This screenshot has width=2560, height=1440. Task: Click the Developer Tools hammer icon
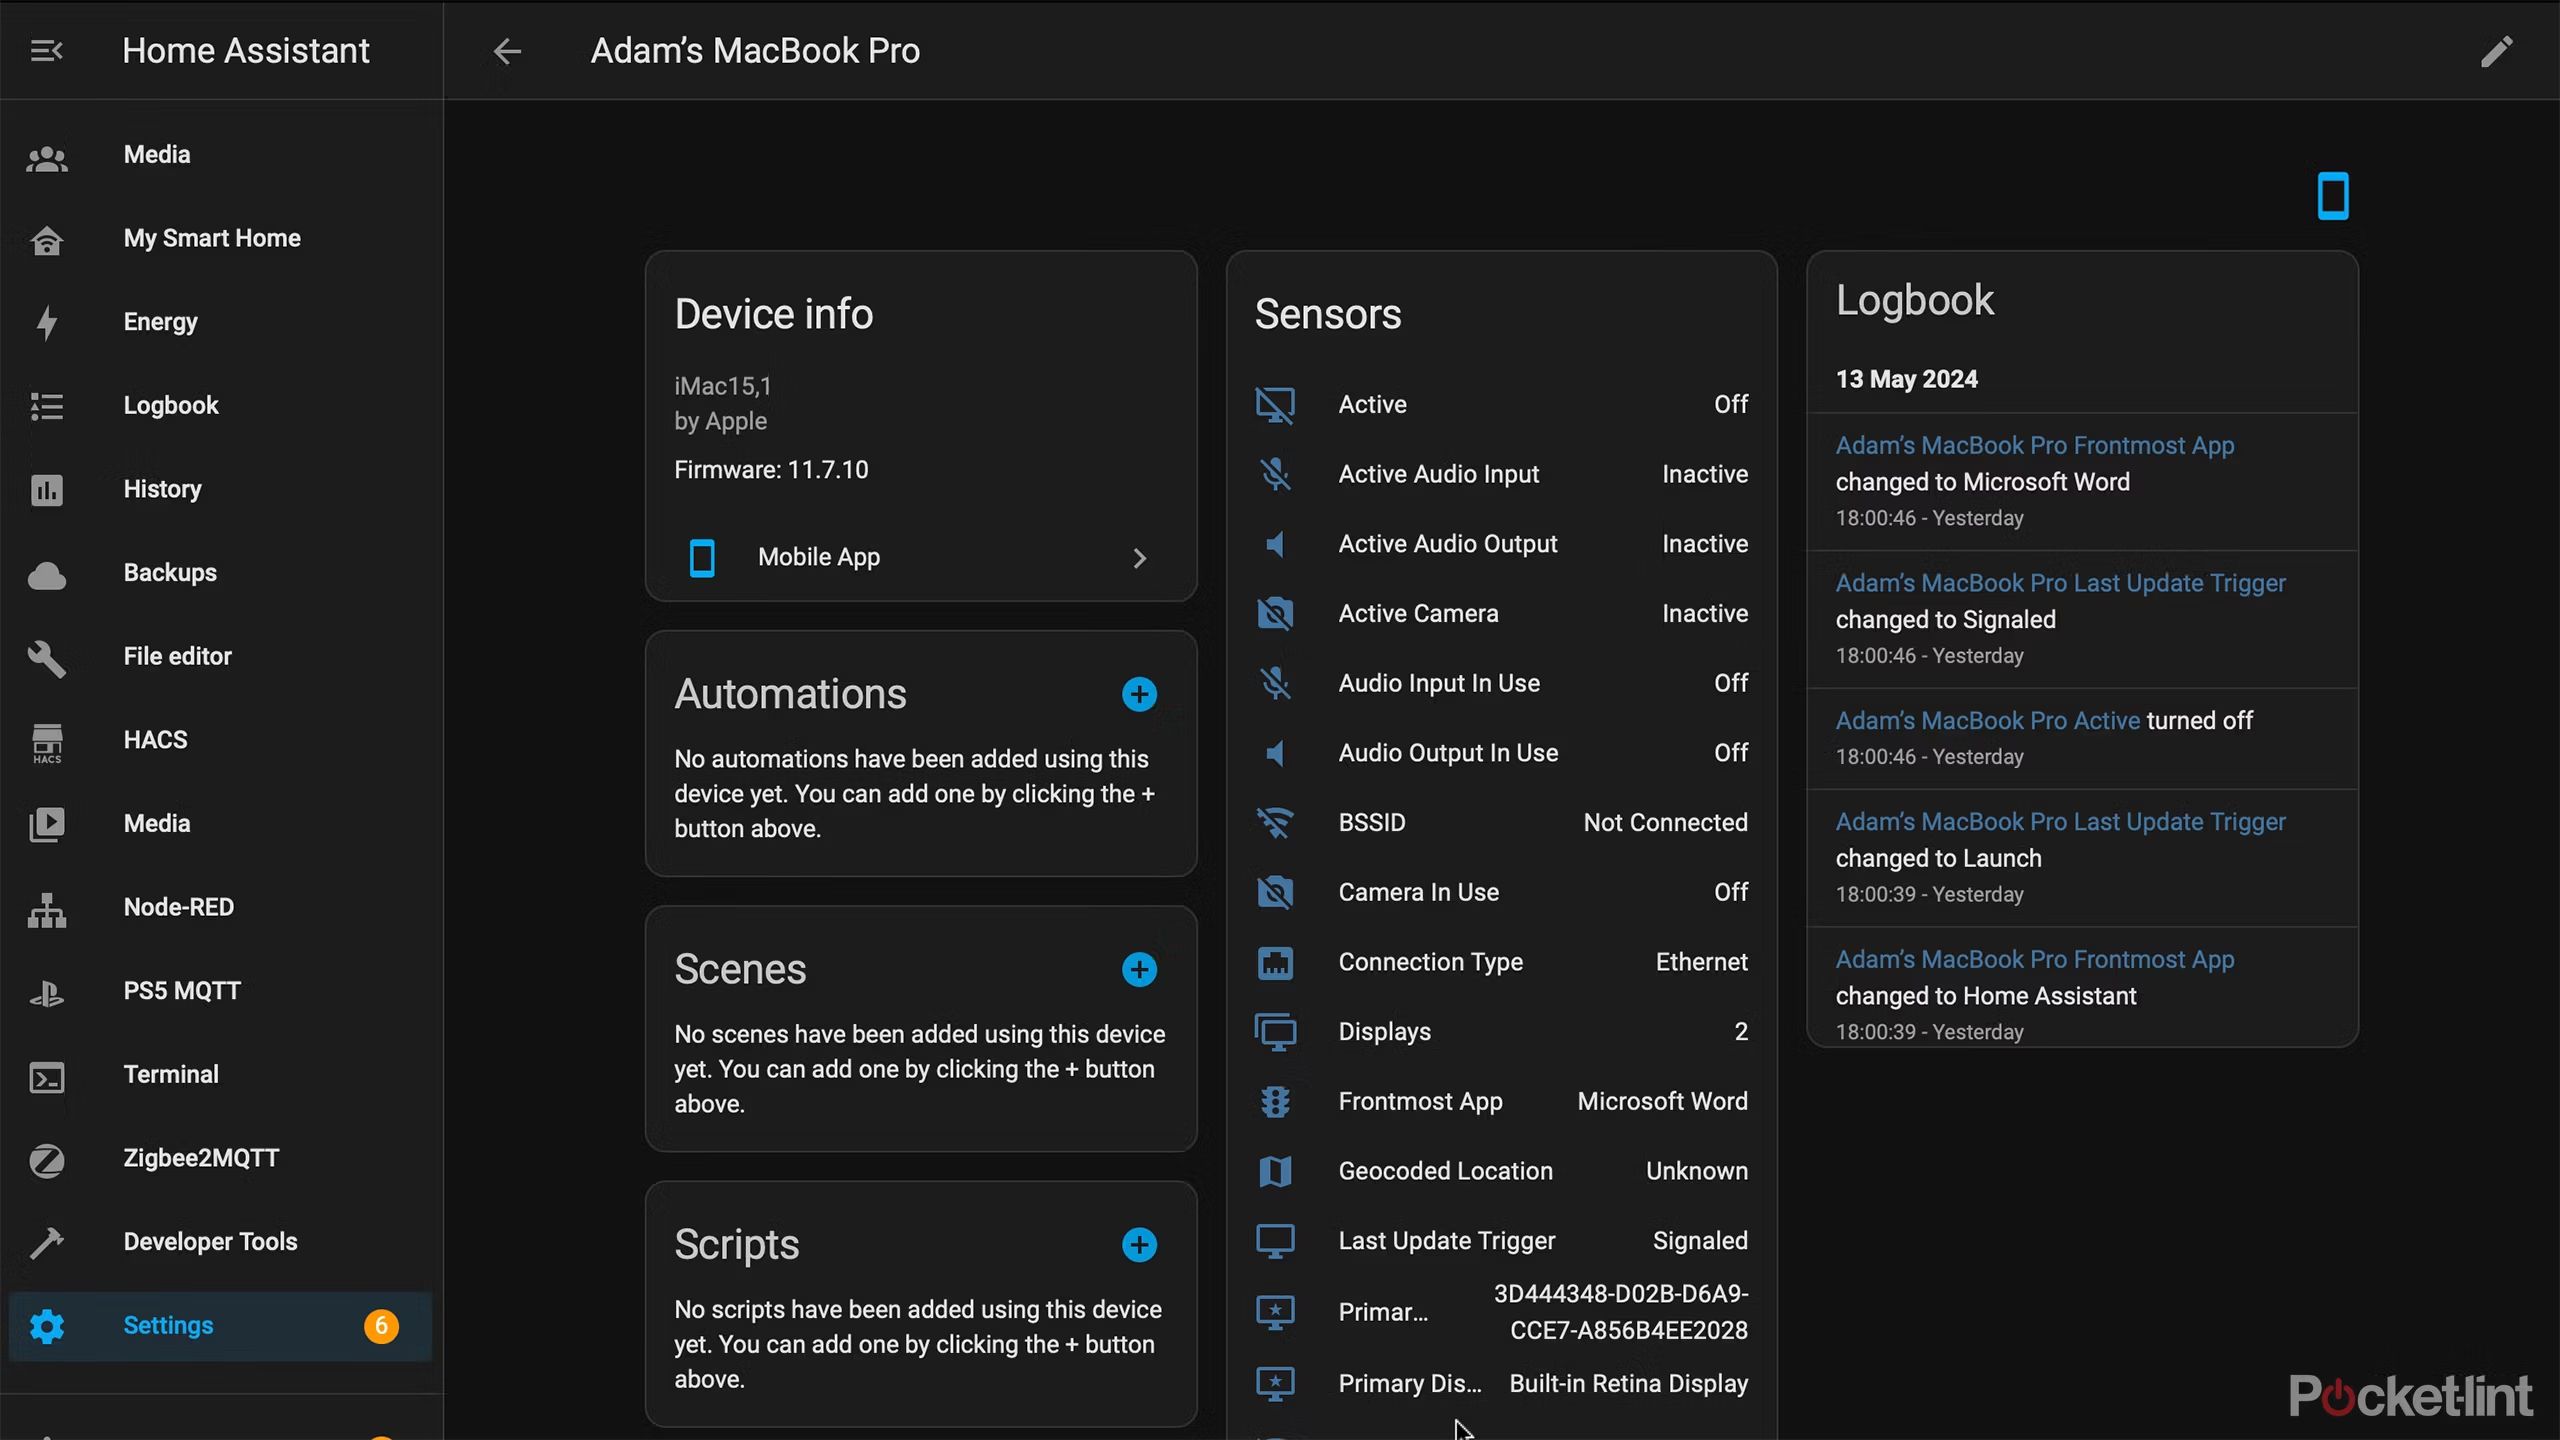click(x=47, y=1243)
